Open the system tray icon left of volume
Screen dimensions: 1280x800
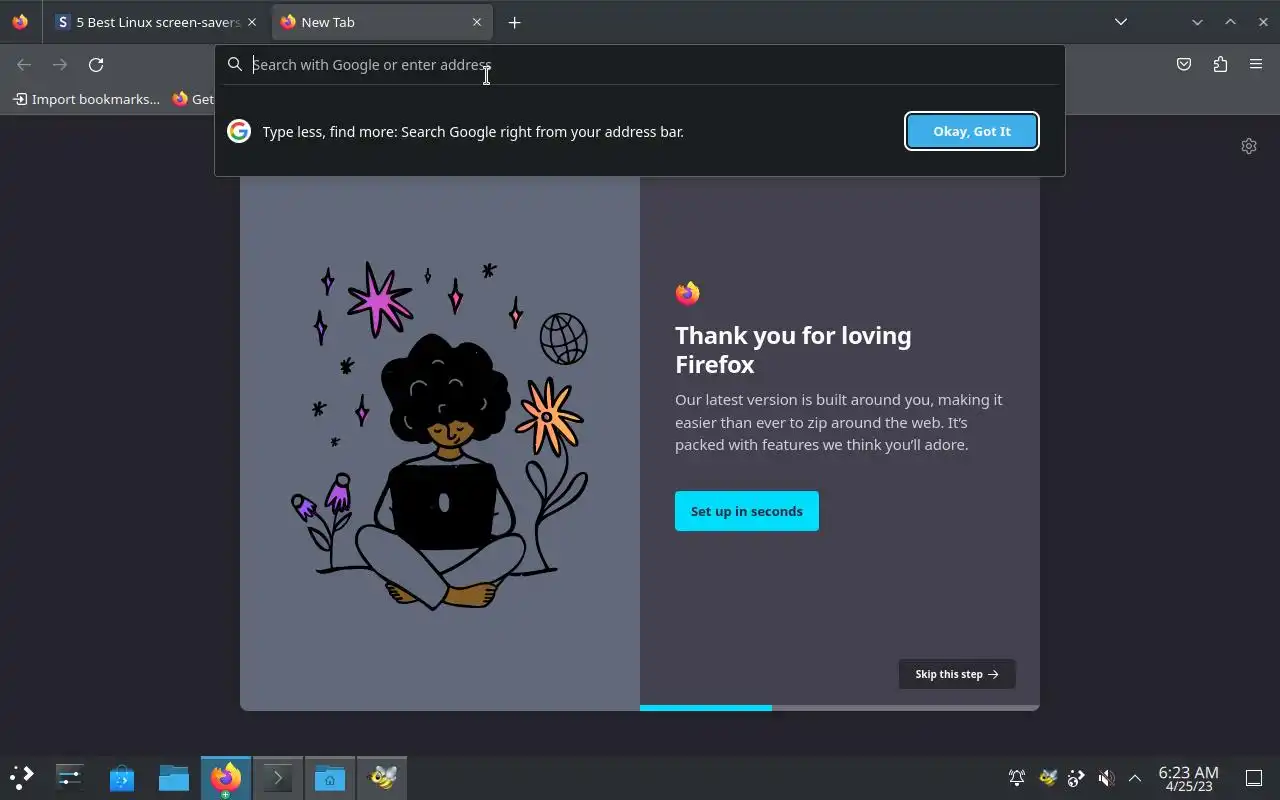coord(1076,778)
